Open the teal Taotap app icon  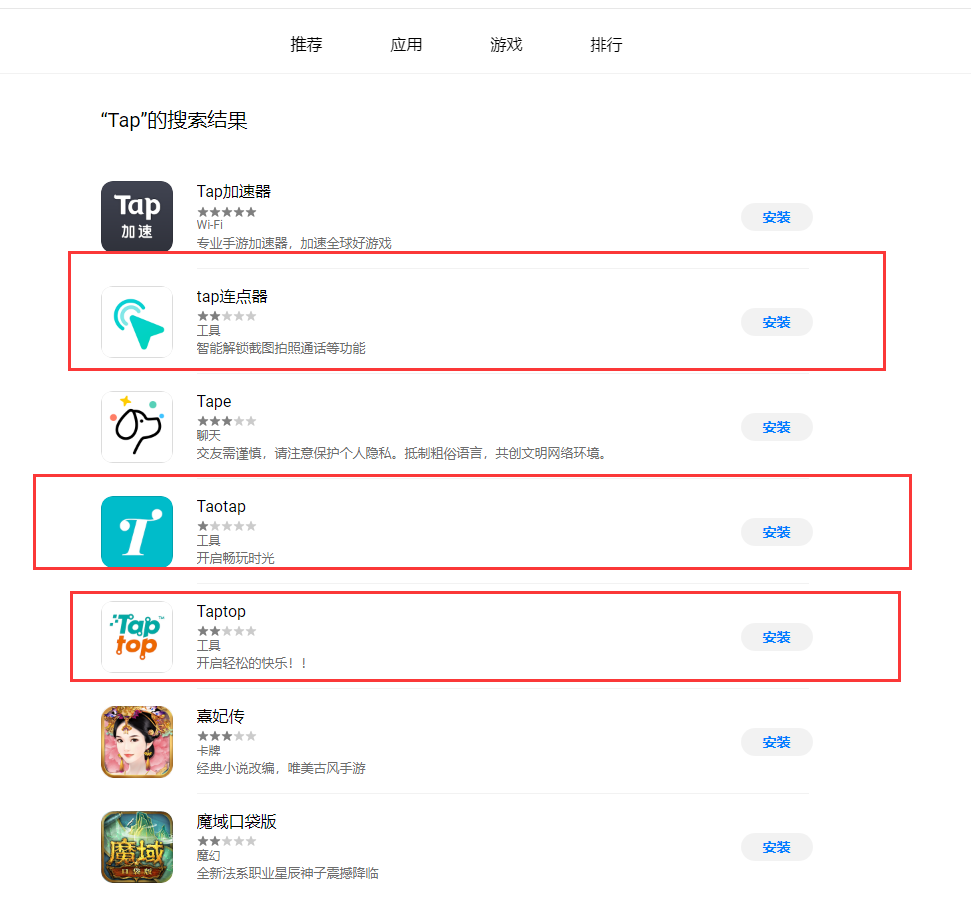point(137,531)
